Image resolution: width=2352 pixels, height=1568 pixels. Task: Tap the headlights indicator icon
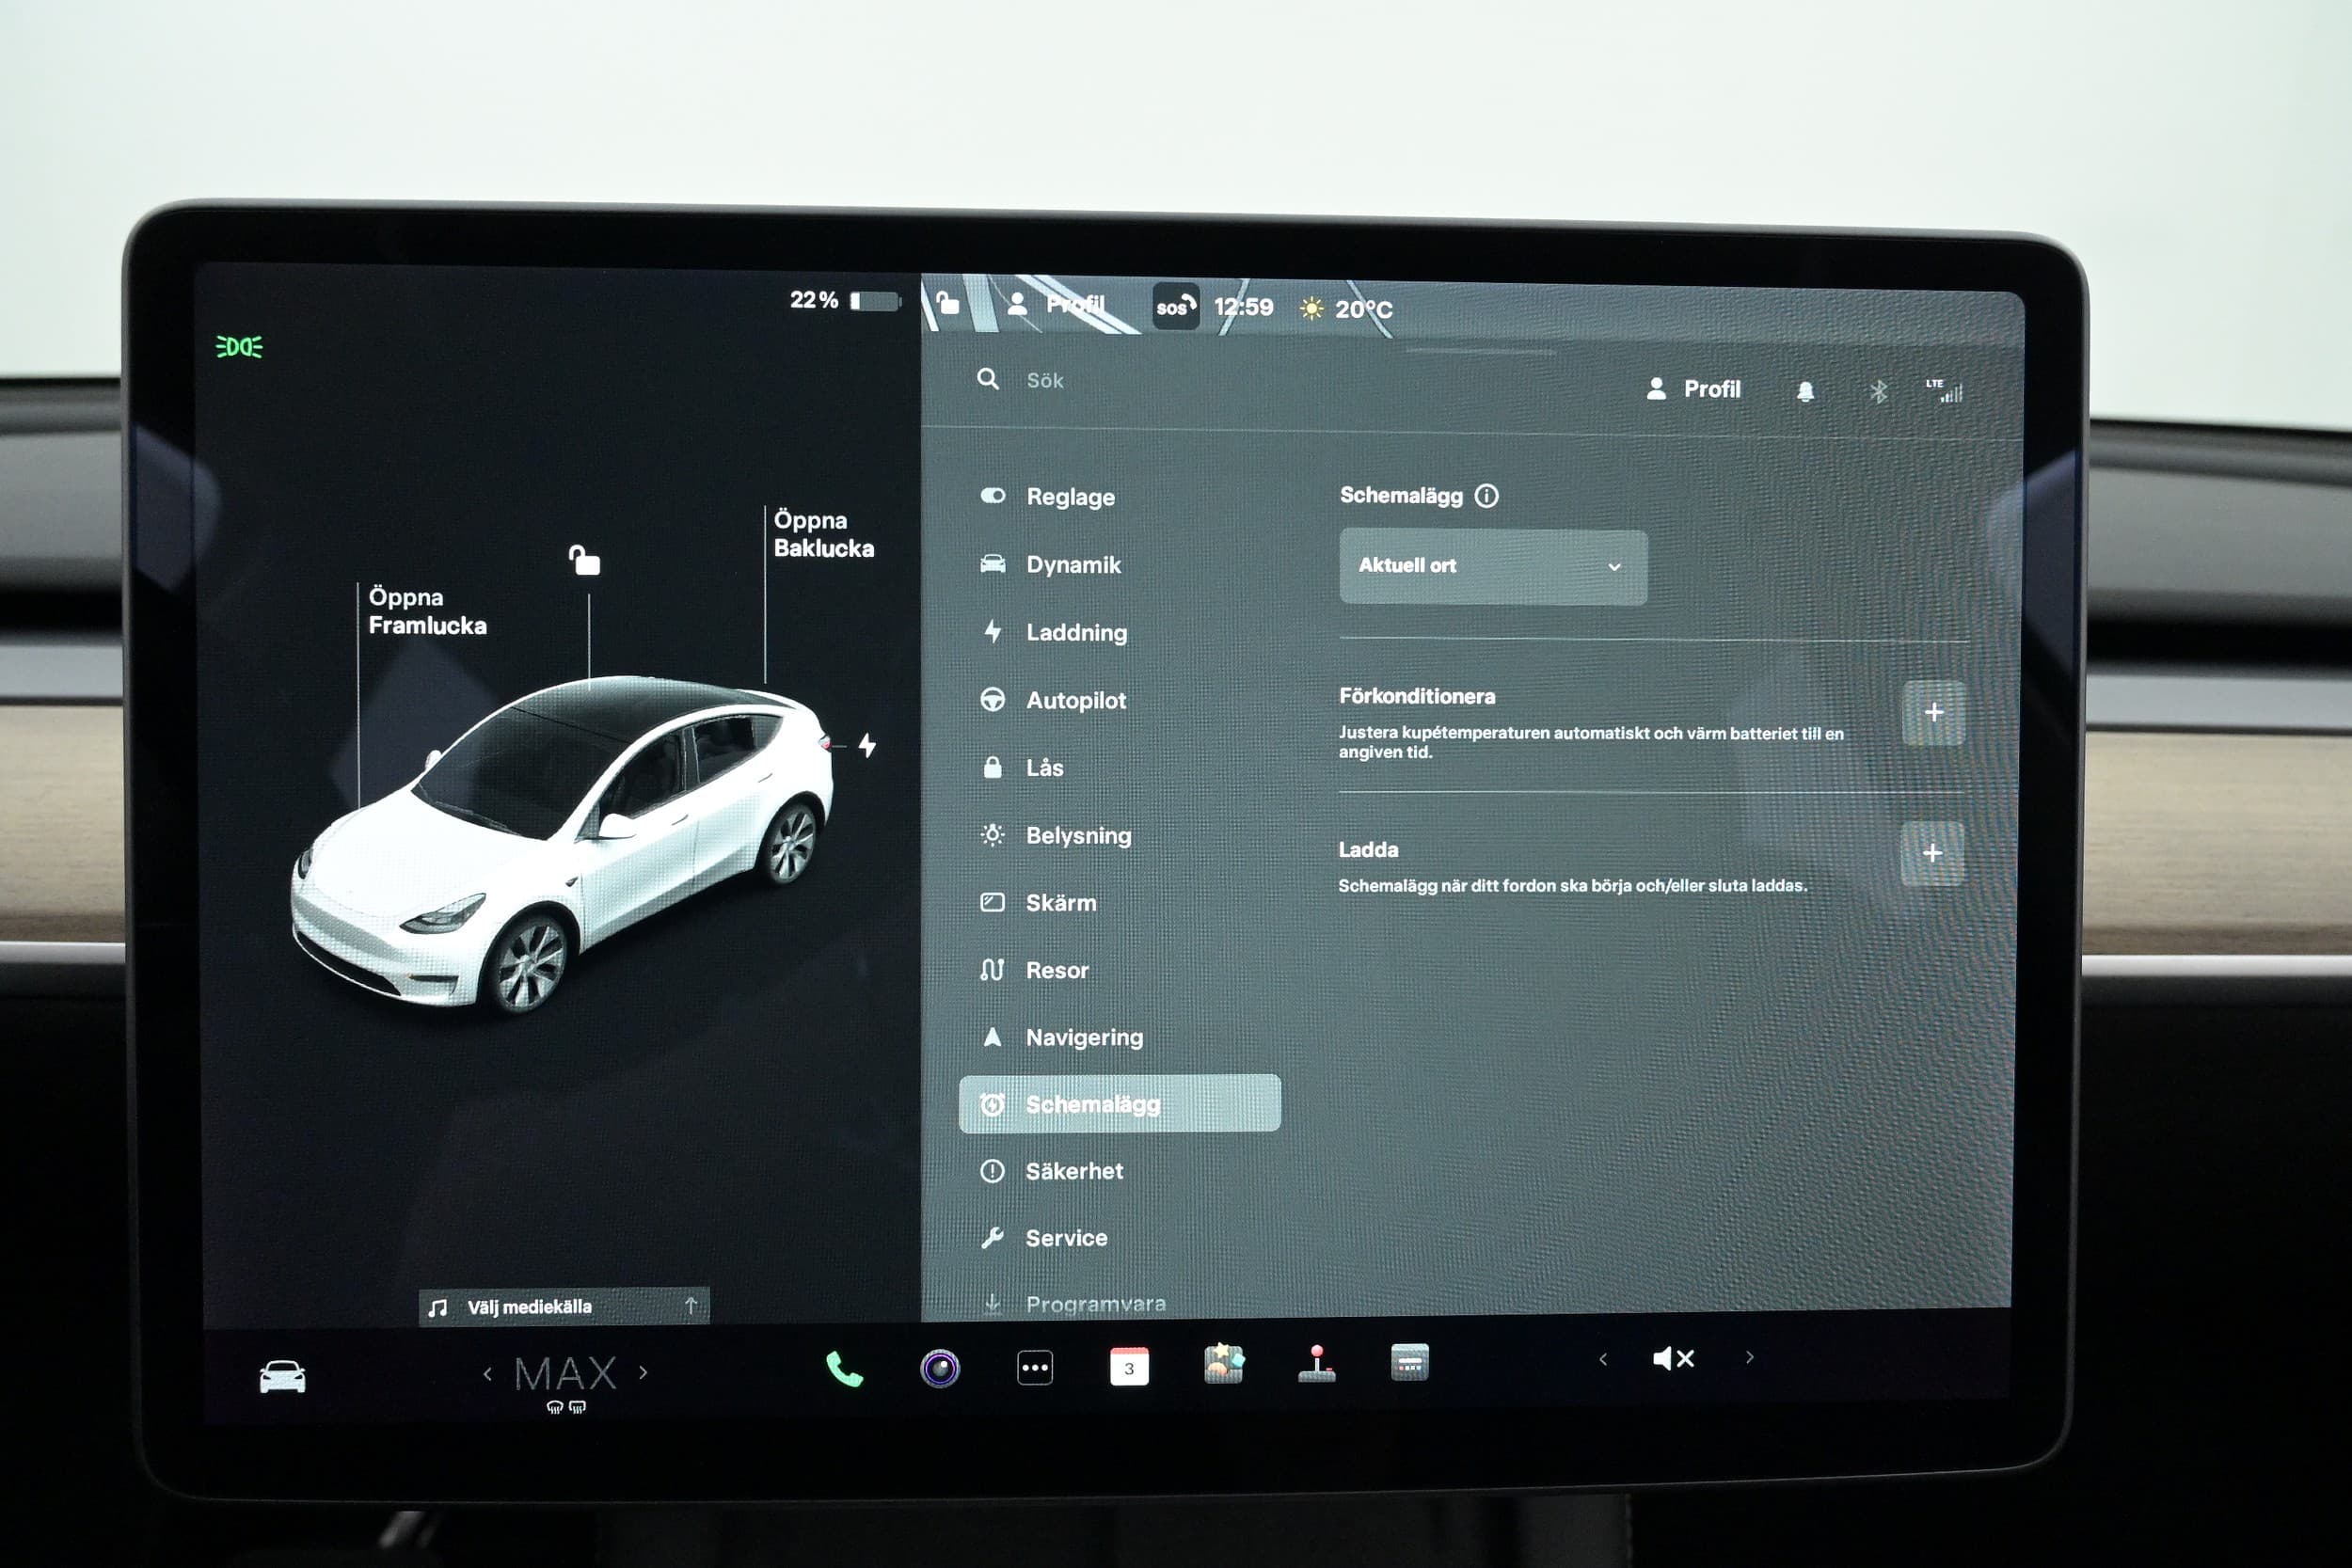click(x=239, y=347)
